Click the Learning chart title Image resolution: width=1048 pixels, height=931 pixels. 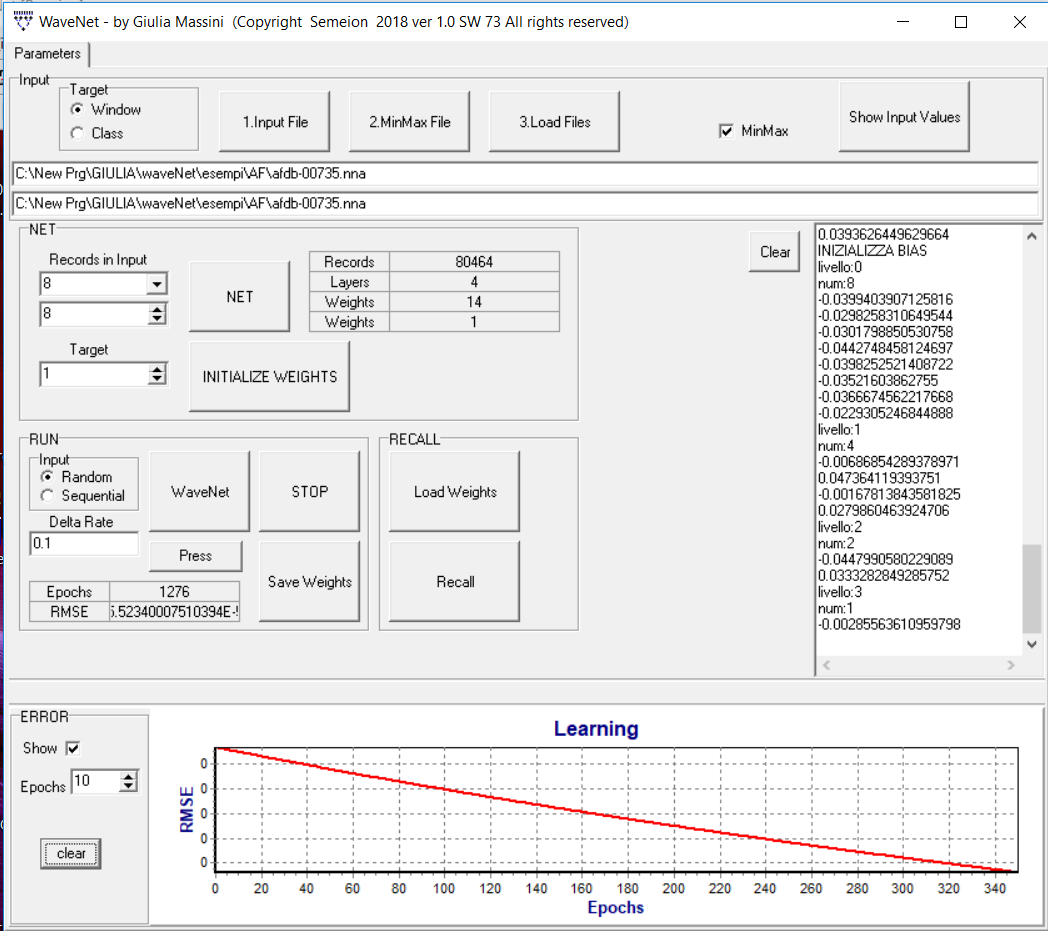coord(596,728)
